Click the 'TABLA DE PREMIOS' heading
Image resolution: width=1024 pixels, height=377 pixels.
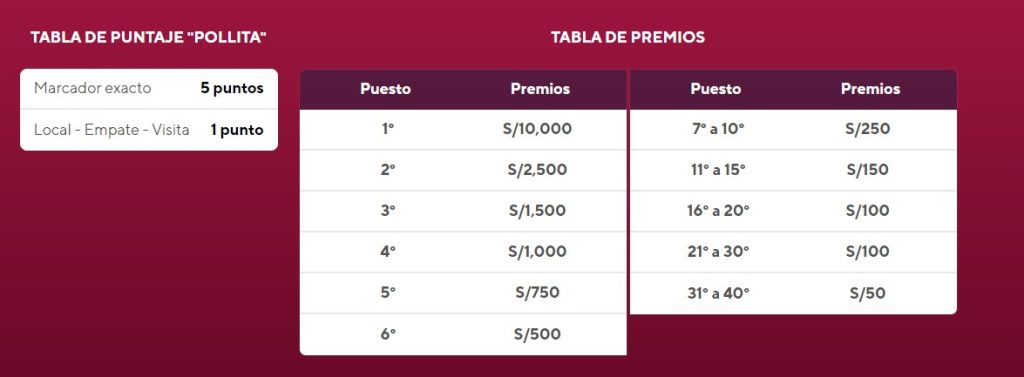pos(628,37)
